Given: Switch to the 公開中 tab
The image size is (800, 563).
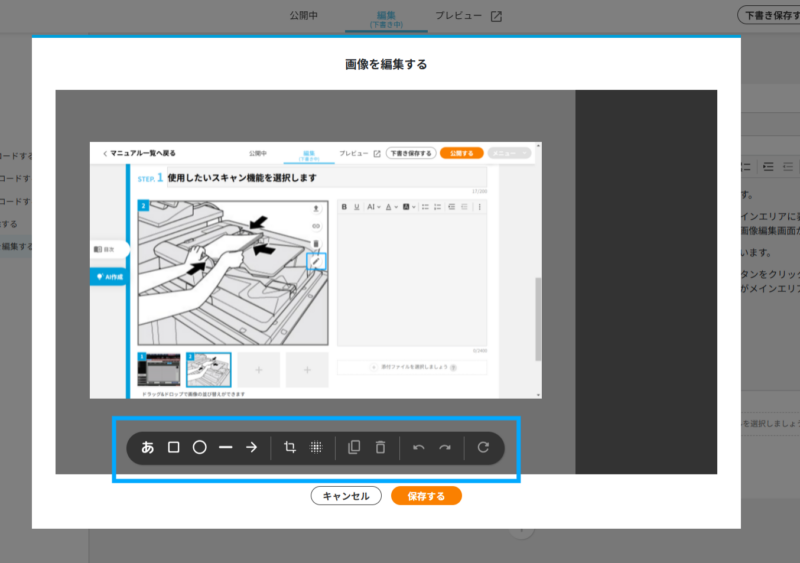Looking at the screenshot, I should point(303,16).
